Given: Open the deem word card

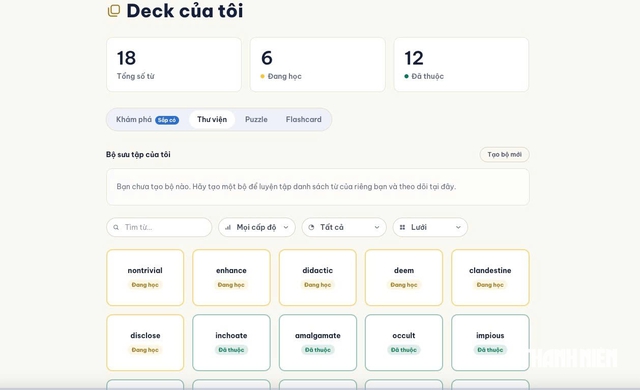Looking at the screenshot, I should click(x=404, y=277).
